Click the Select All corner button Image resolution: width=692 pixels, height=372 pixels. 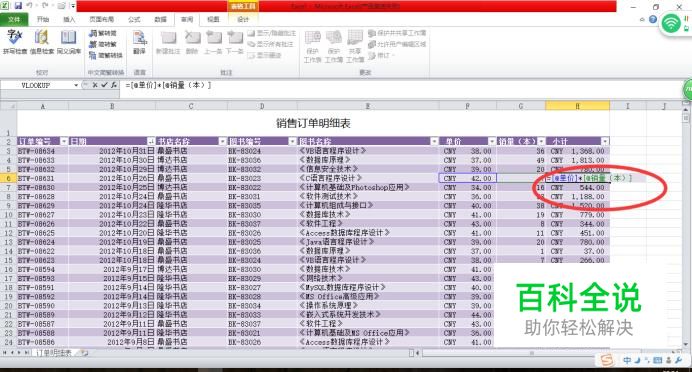8,106
